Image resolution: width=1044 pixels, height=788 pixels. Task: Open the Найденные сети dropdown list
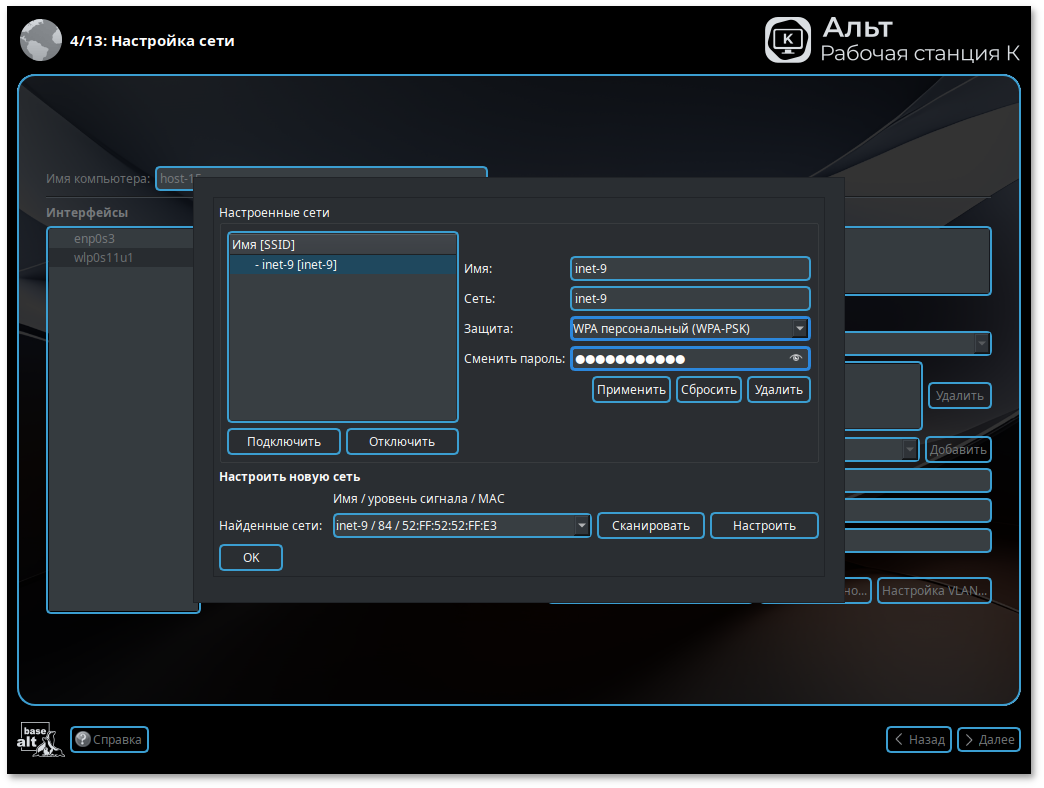click(x=582, y=526)
